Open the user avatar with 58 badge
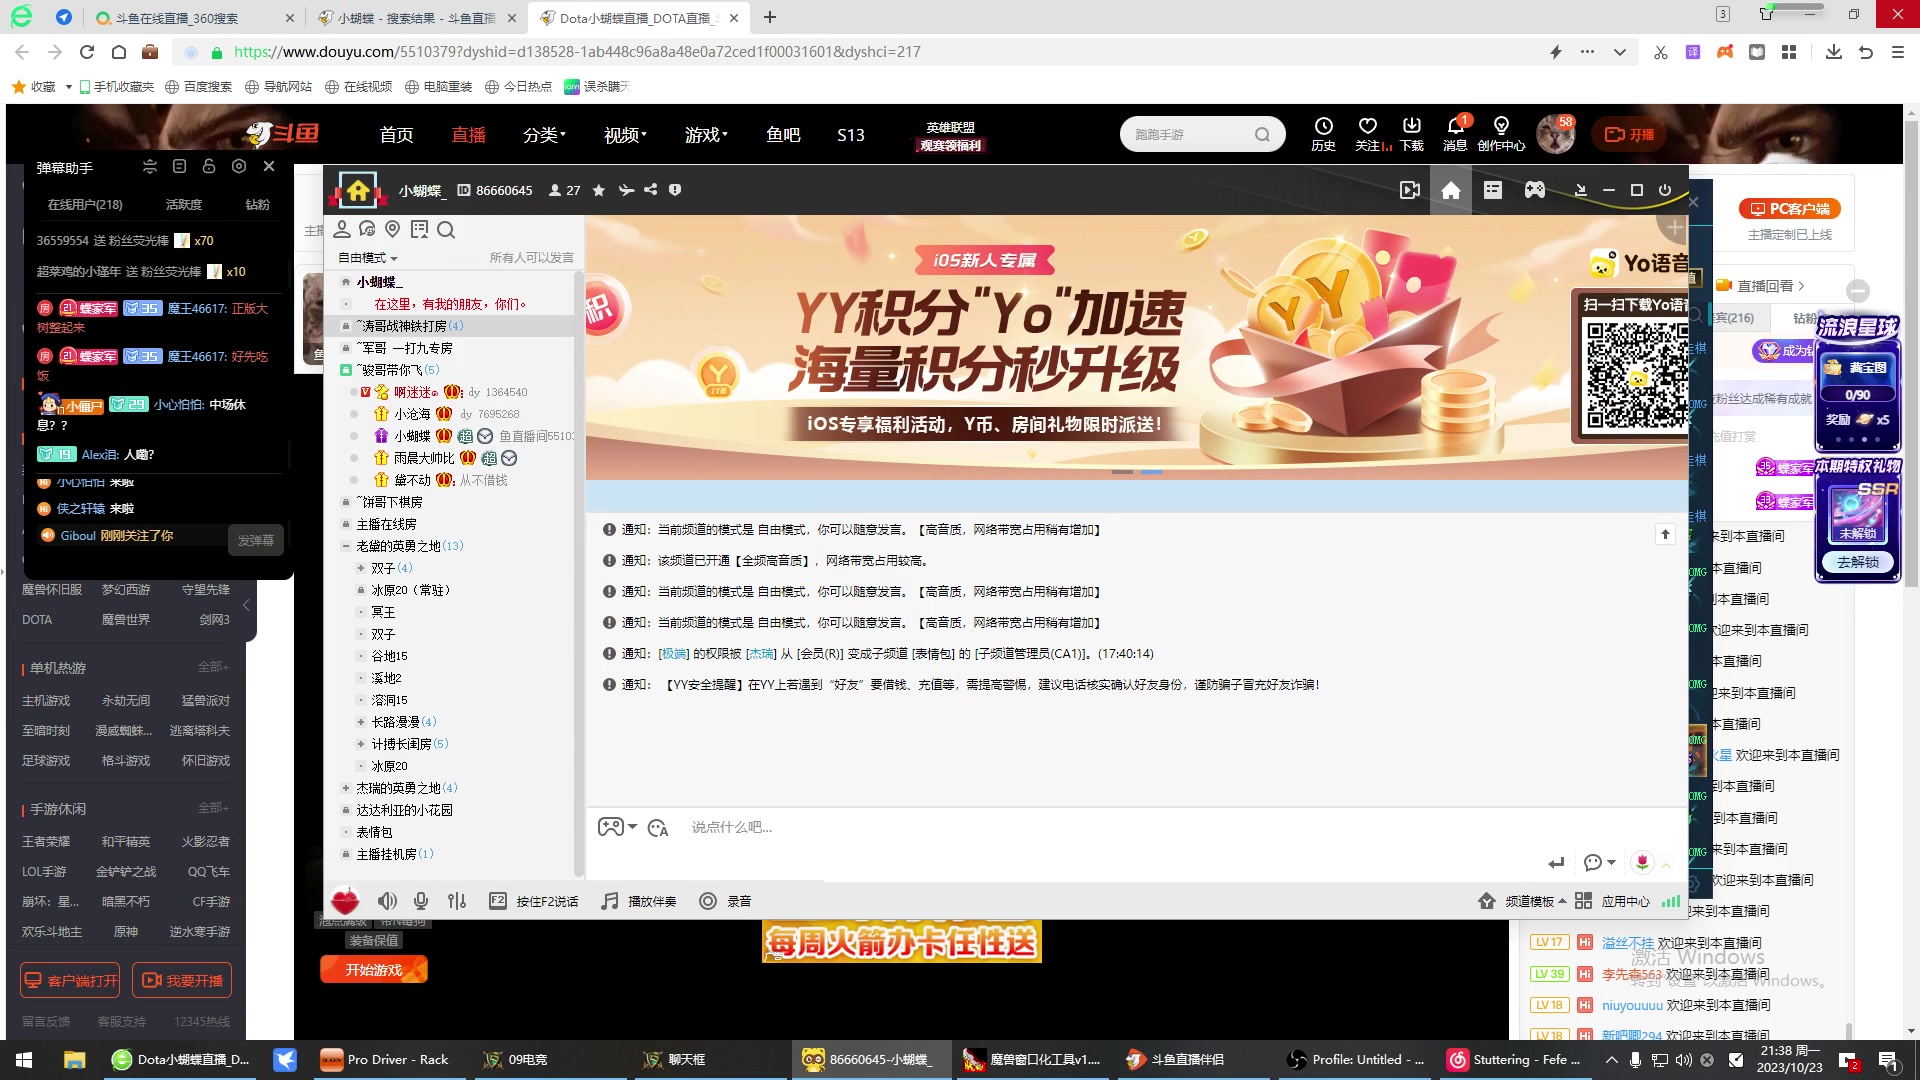The width and height of the screenshot is (1920, 1080). (x=1555, y=134)
